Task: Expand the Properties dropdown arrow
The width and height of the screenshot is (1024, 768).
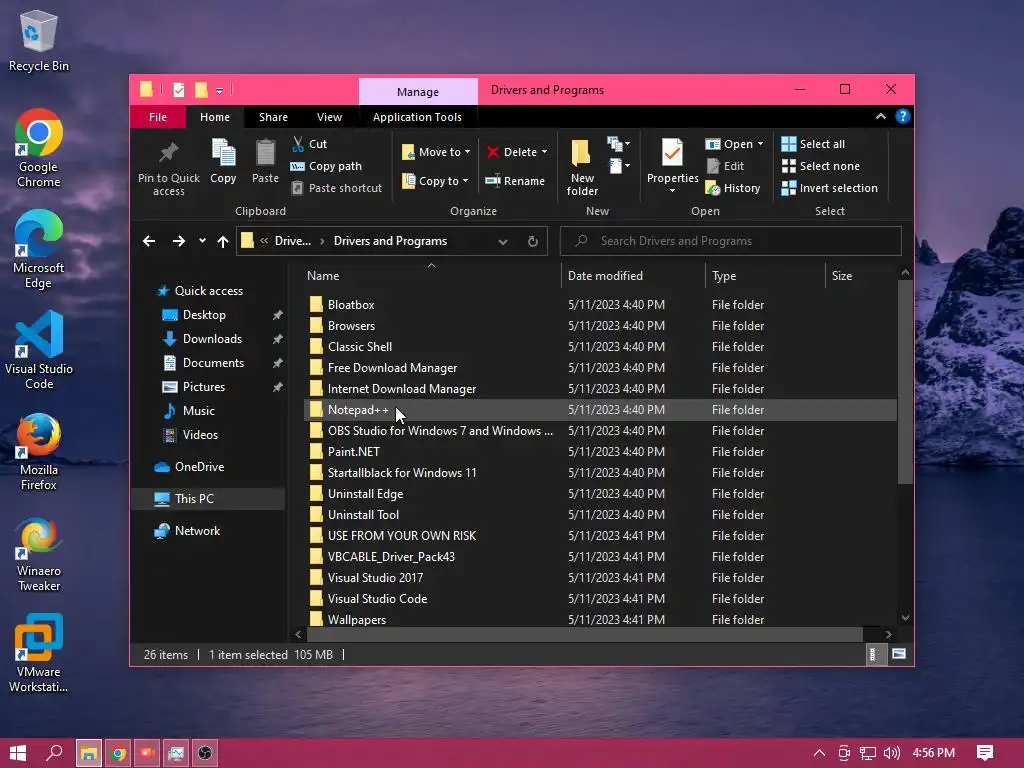Action: pyautogui.click(x=672, y=191)
